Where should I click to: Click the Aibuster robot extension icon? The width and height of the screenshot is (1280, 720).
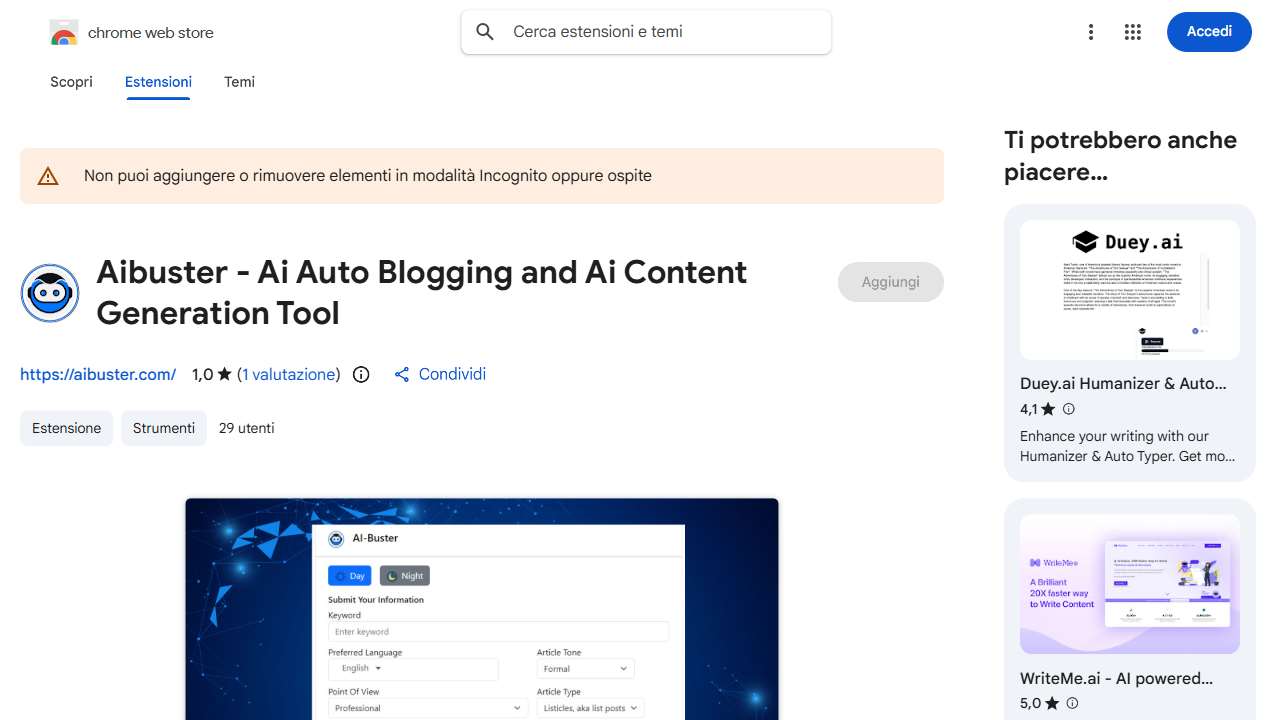pyautogui.click(x=50, y=293)
